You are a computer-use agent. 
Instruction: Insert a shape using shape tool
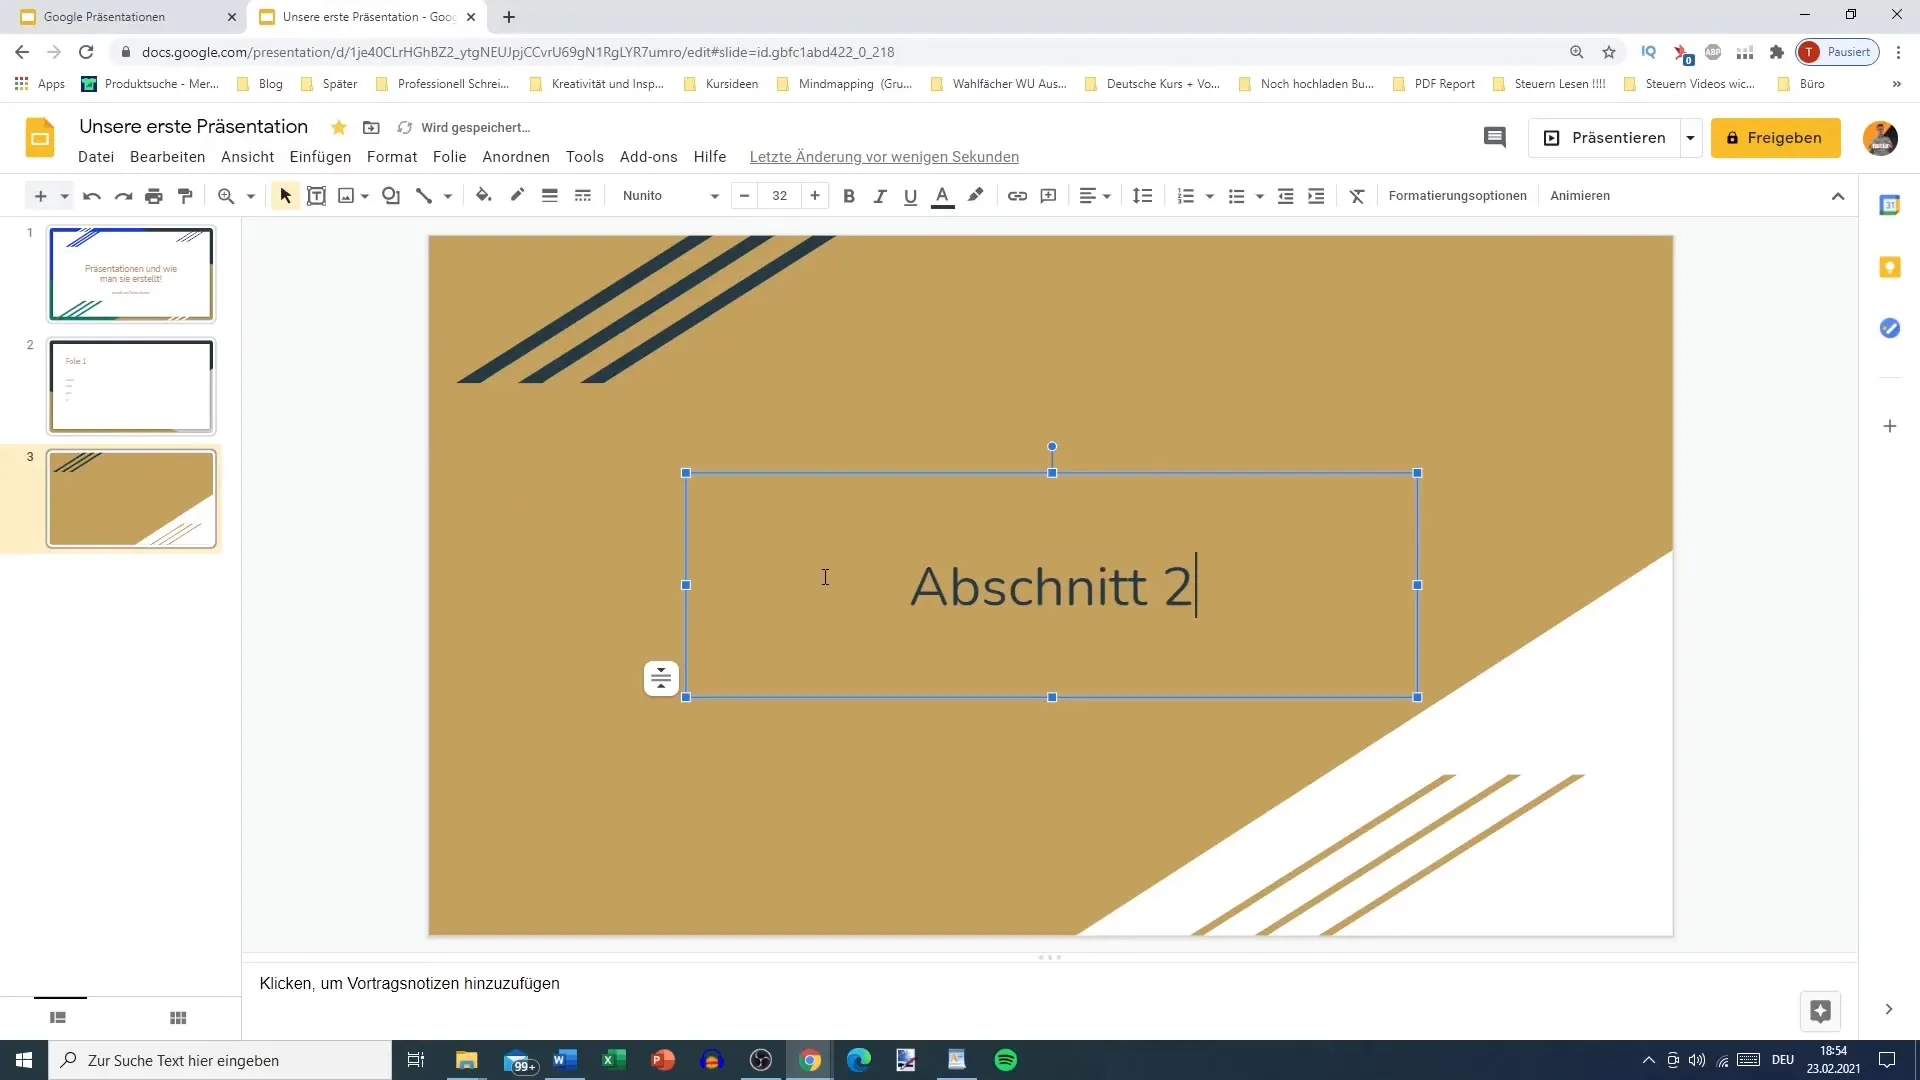click(x=391, y=196)
